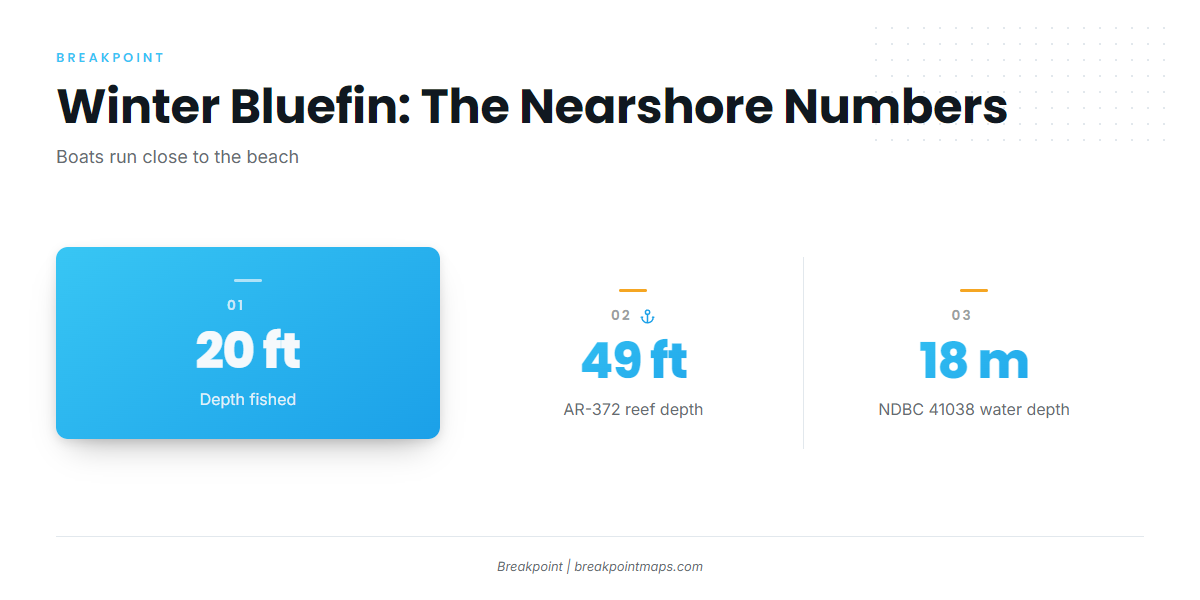Open the breakpointmaps.com footer link
Viewport: 1200px width, 600px height.
(638, 566)
